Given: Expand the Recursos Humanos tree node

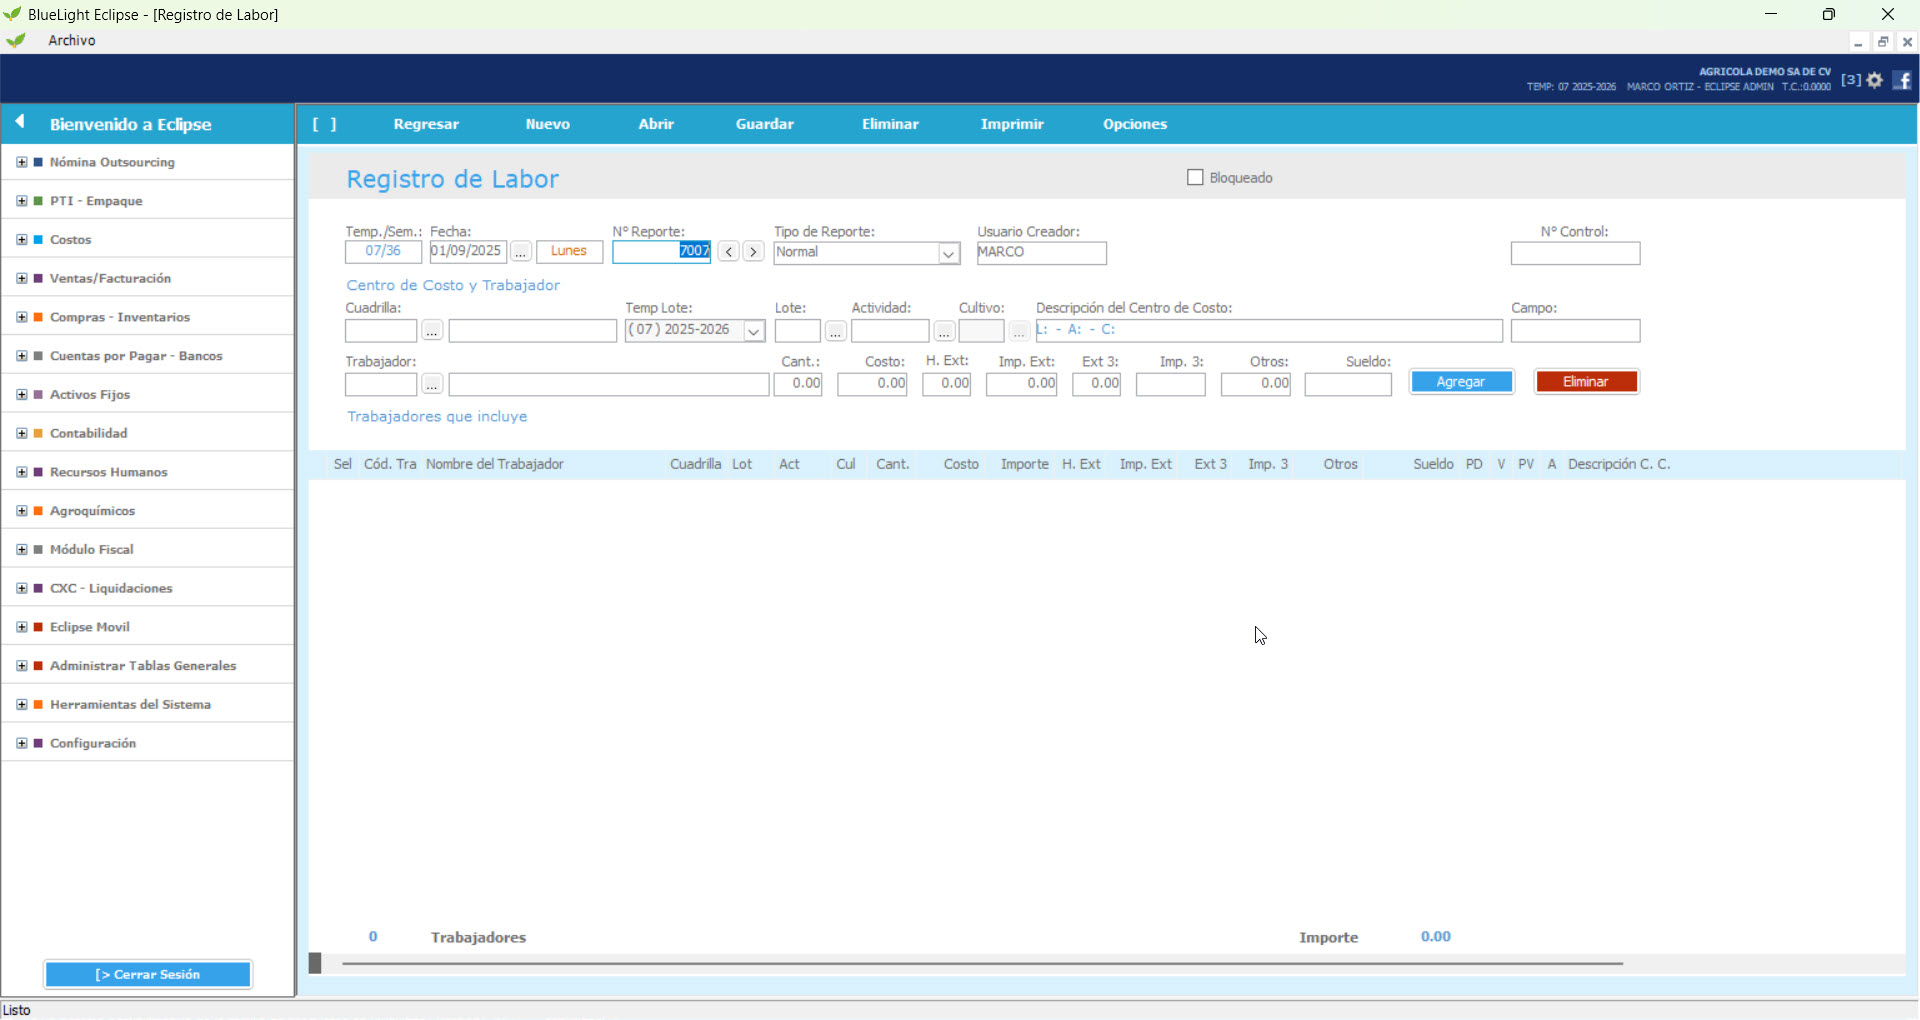Looking at the screenshot, I should coord(21,471).
